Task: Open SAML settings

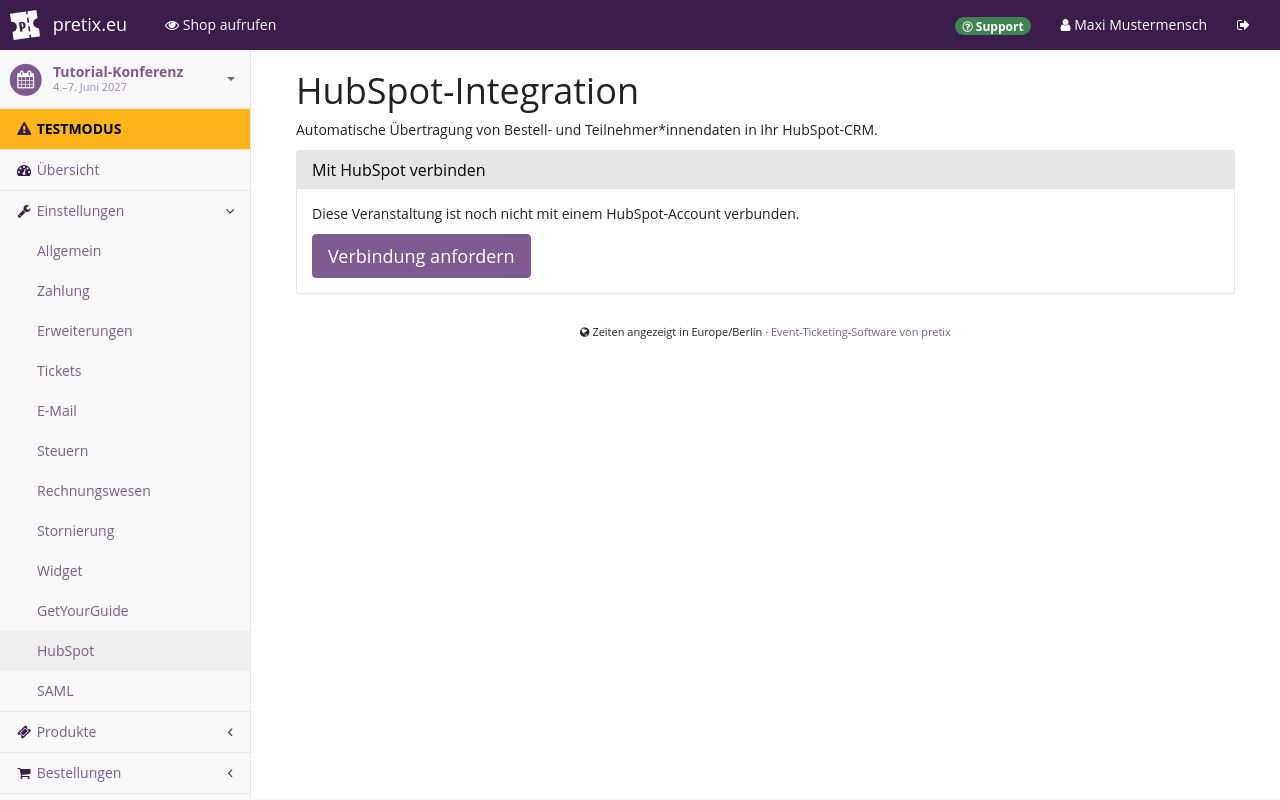Action: 125,691
